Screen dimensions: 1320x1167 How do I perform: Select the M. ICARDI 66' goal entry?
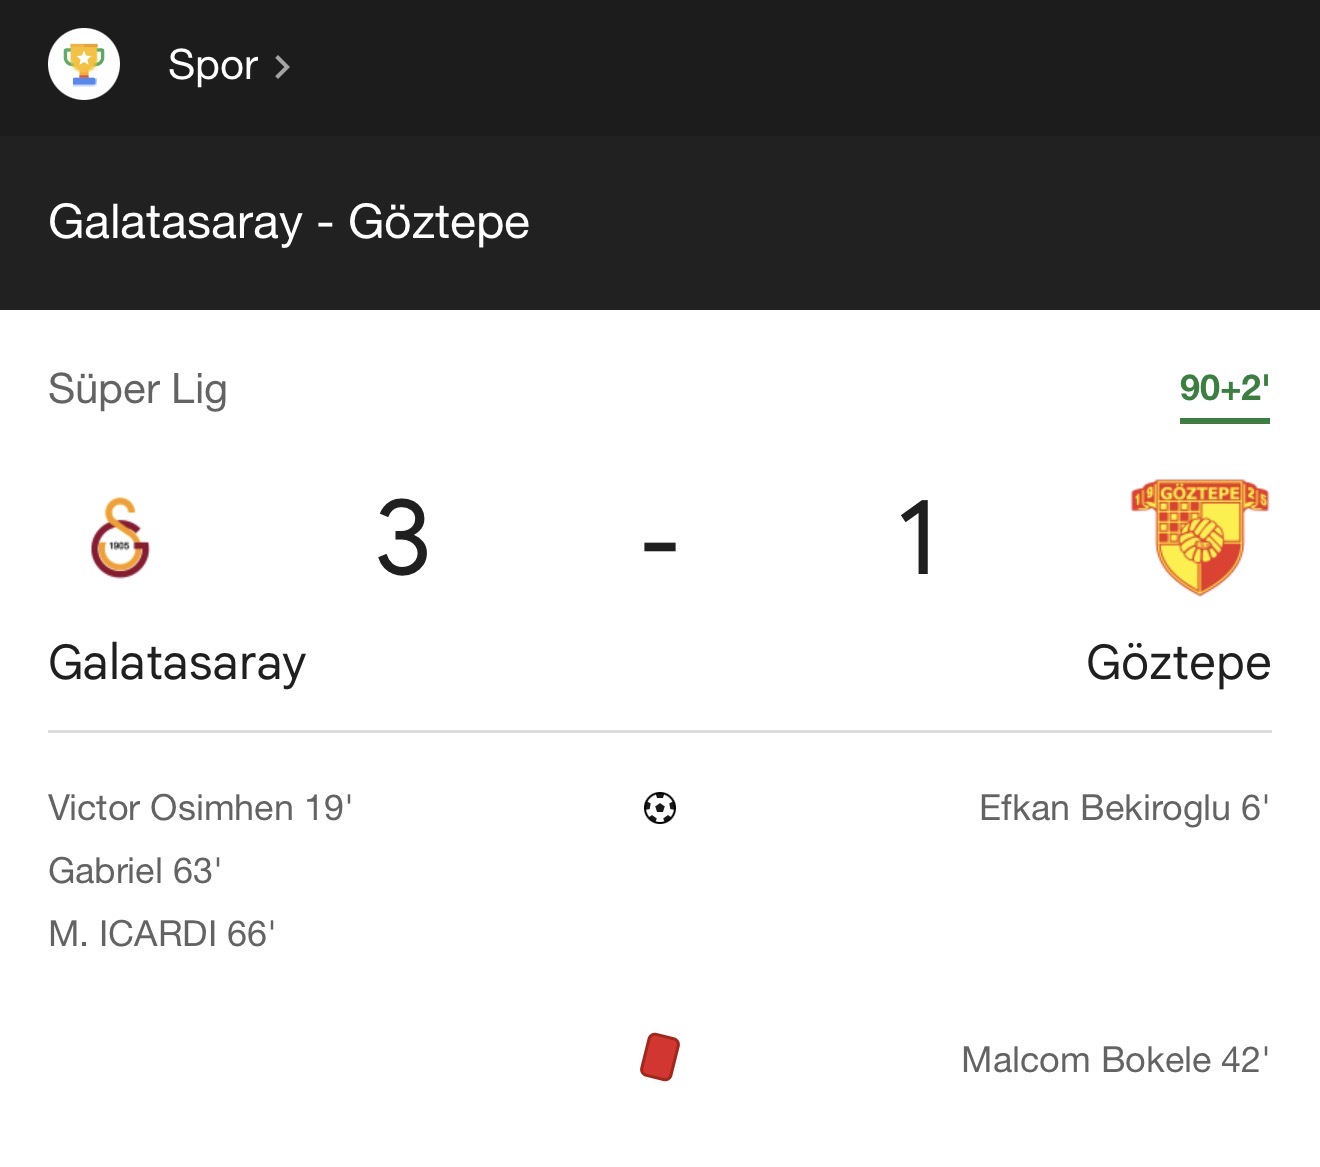coord(162,934)
